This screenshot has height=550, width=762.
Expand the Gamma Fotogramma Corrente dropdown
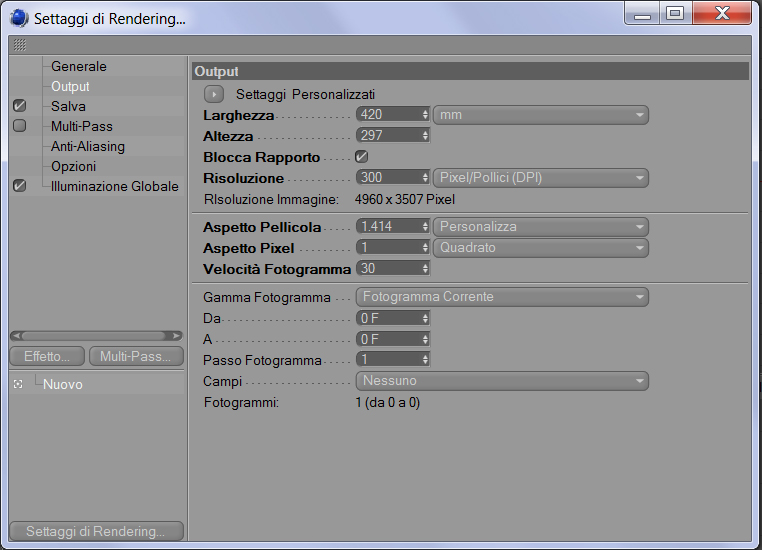(x=502, y=297)
